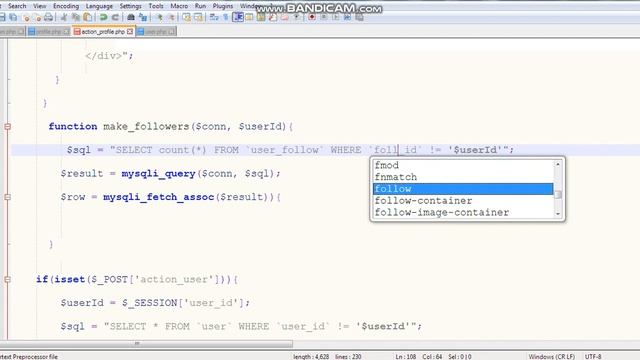
Task: Open the Encoding menu
Action: click(x=66, y=6)
